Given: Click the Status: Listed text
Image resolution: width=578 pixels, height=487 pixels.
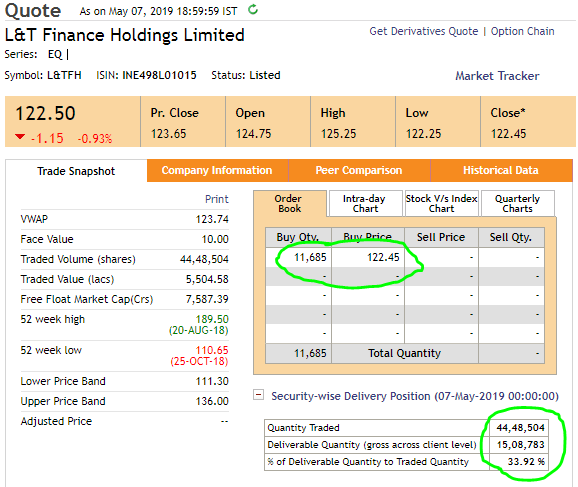Looking at the screenshot, I should point(246,75).
